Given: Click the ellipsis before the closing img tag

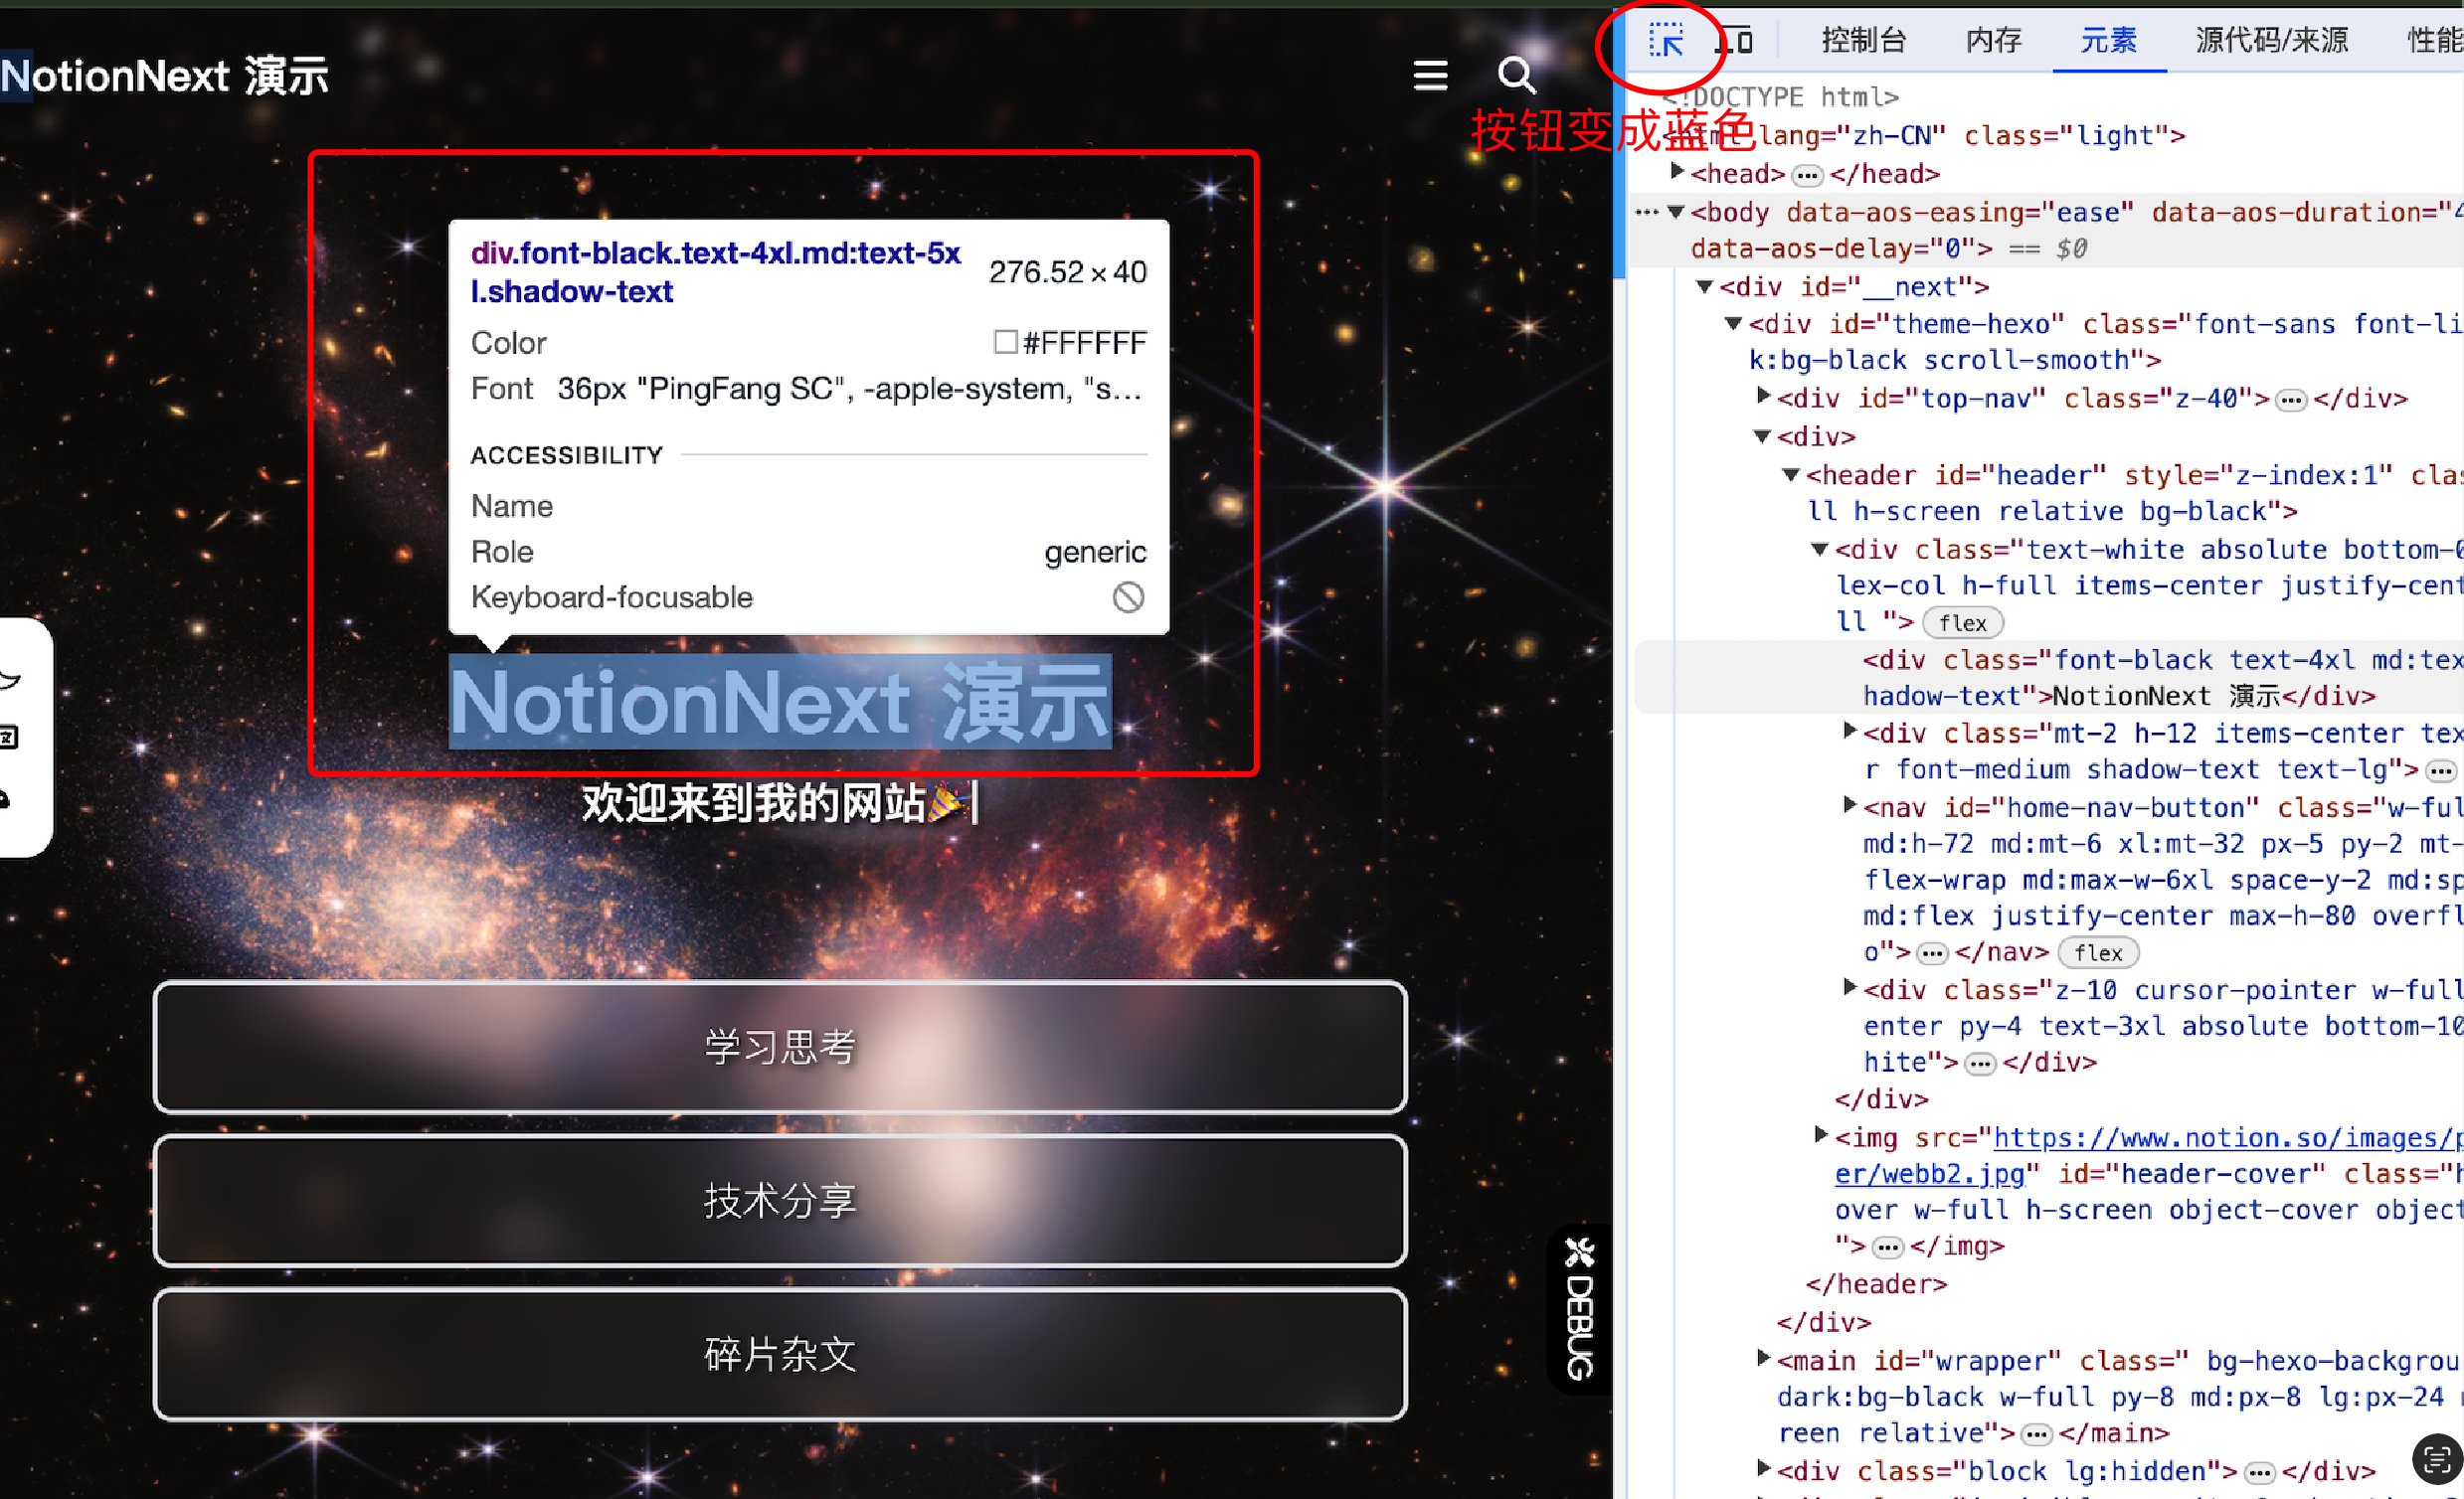Looking at the screenshot, I should point(1887,1248).
